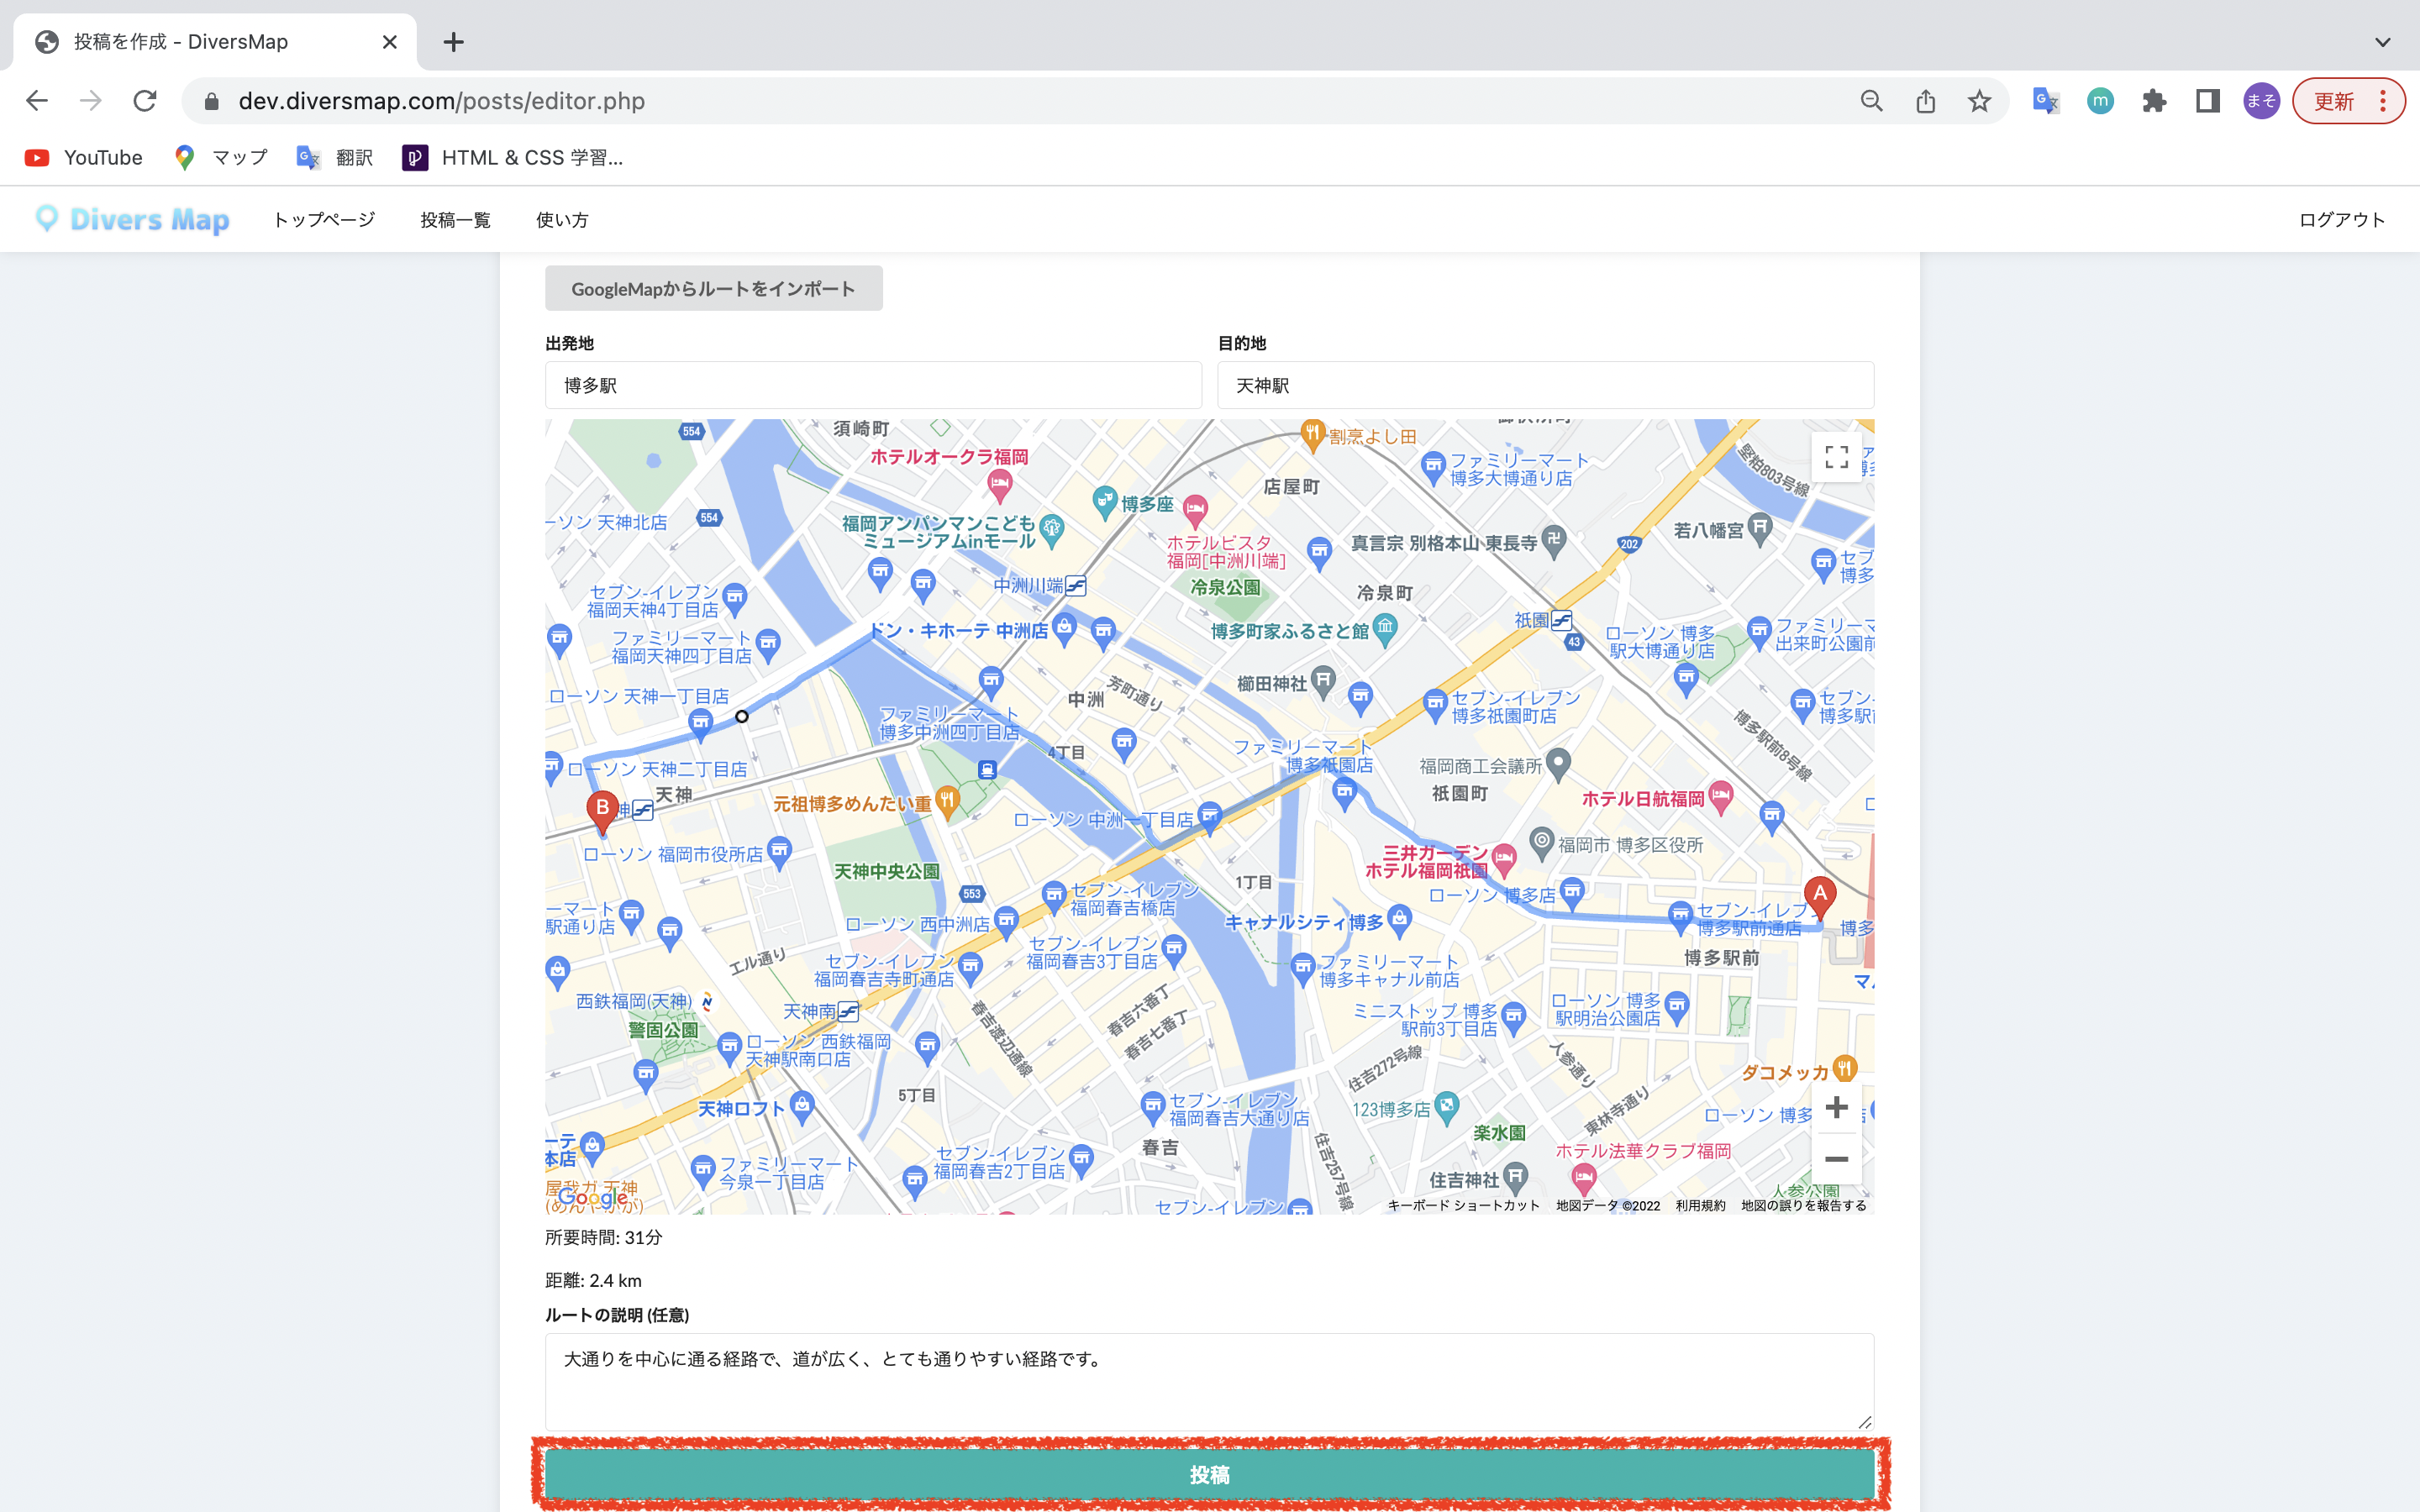Click the 出発地 input showing 博多駅

tap(872, 385)
